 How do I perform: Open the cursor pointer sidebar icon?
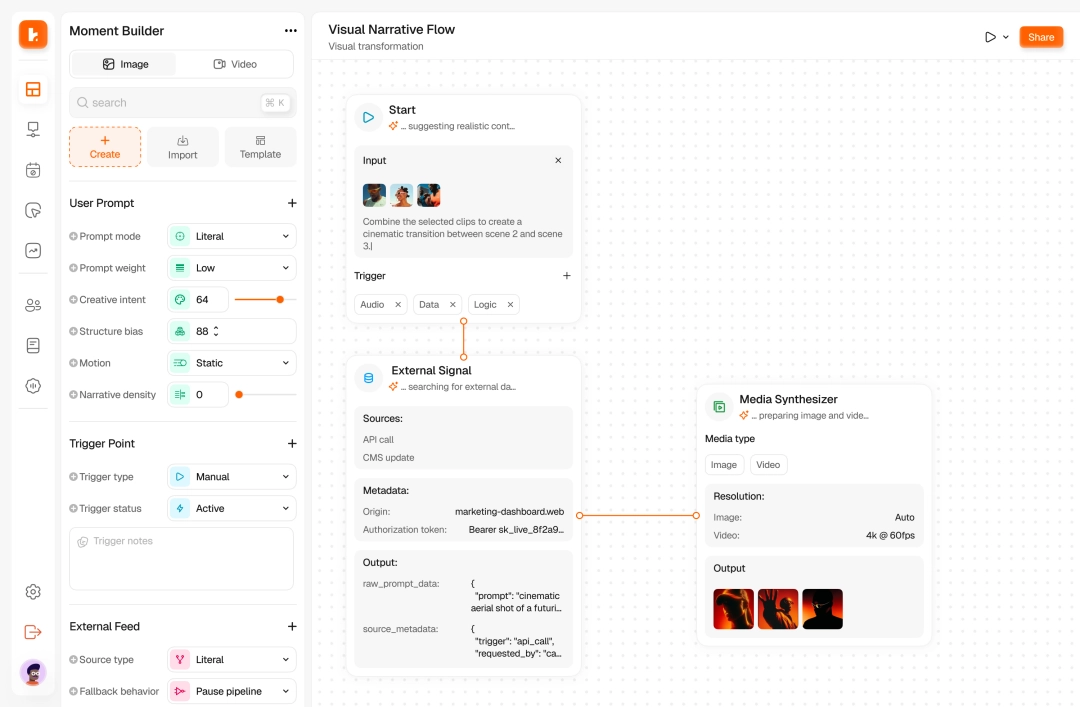pyautogui.click(x=33, y=210)
